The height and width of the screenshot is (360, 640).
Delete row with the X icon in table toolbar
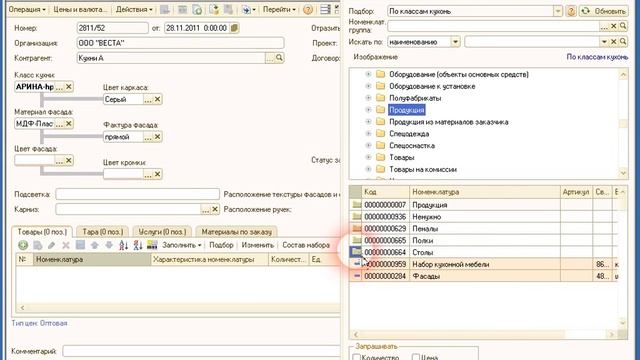[66, 245]
